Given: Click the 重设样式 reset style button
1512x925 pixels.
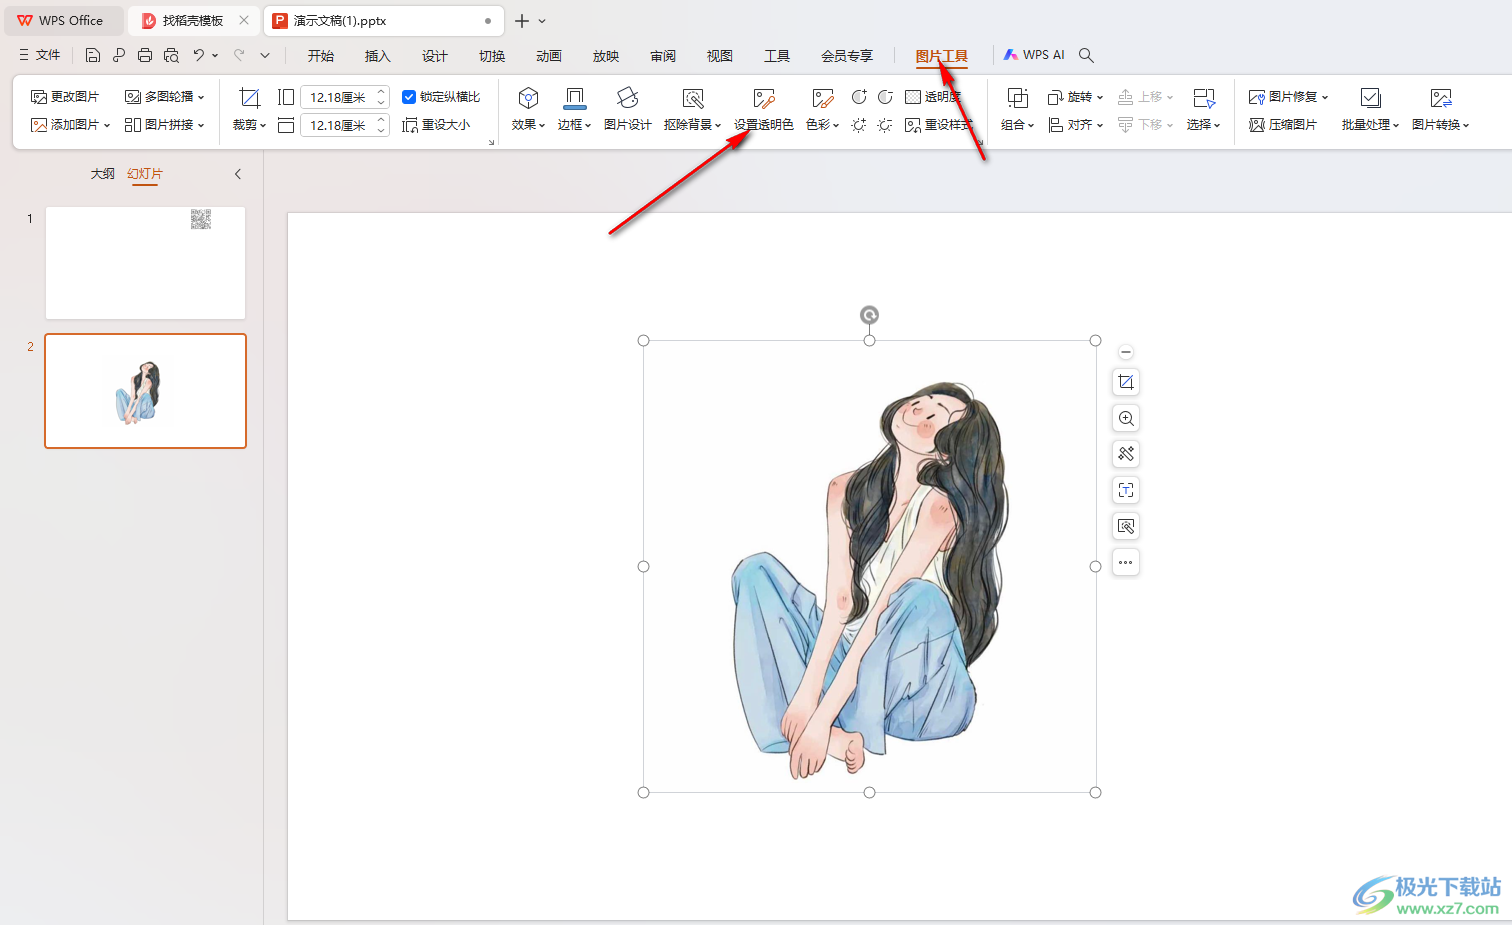Looking at the screenshot, I should pyautogui.click(x=938, y=125).
